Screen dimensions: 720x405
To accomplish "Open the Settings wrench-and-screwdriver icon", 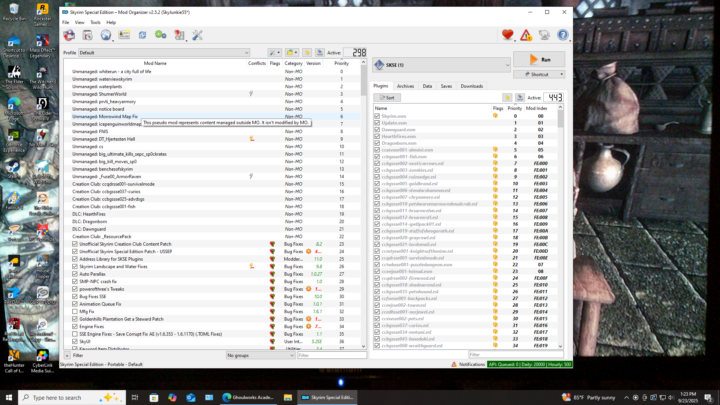I will 197,35.
